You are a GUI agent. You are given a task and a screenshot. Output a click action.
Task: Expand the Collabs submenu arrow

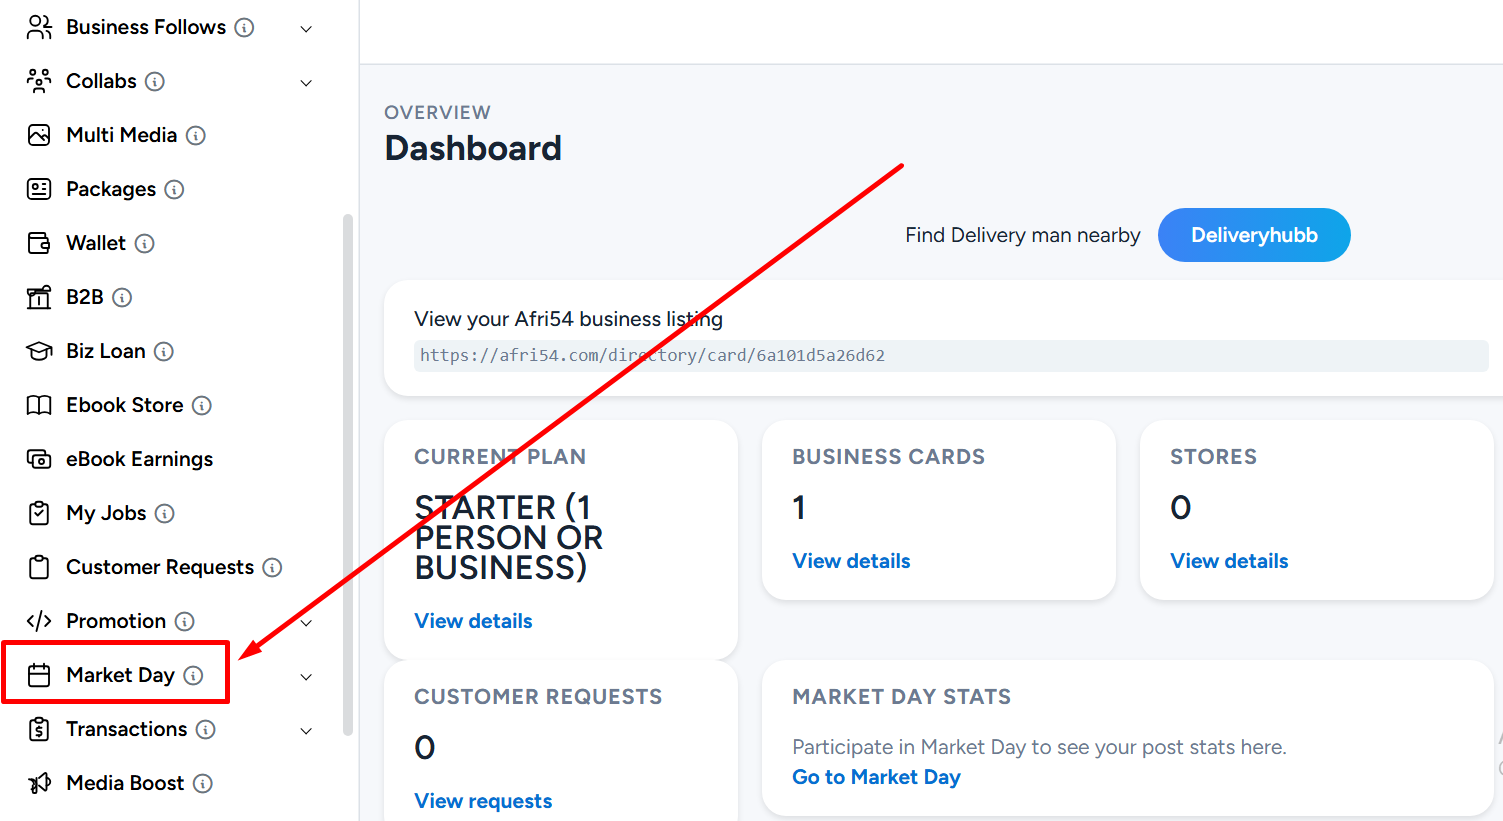(307, 83)
